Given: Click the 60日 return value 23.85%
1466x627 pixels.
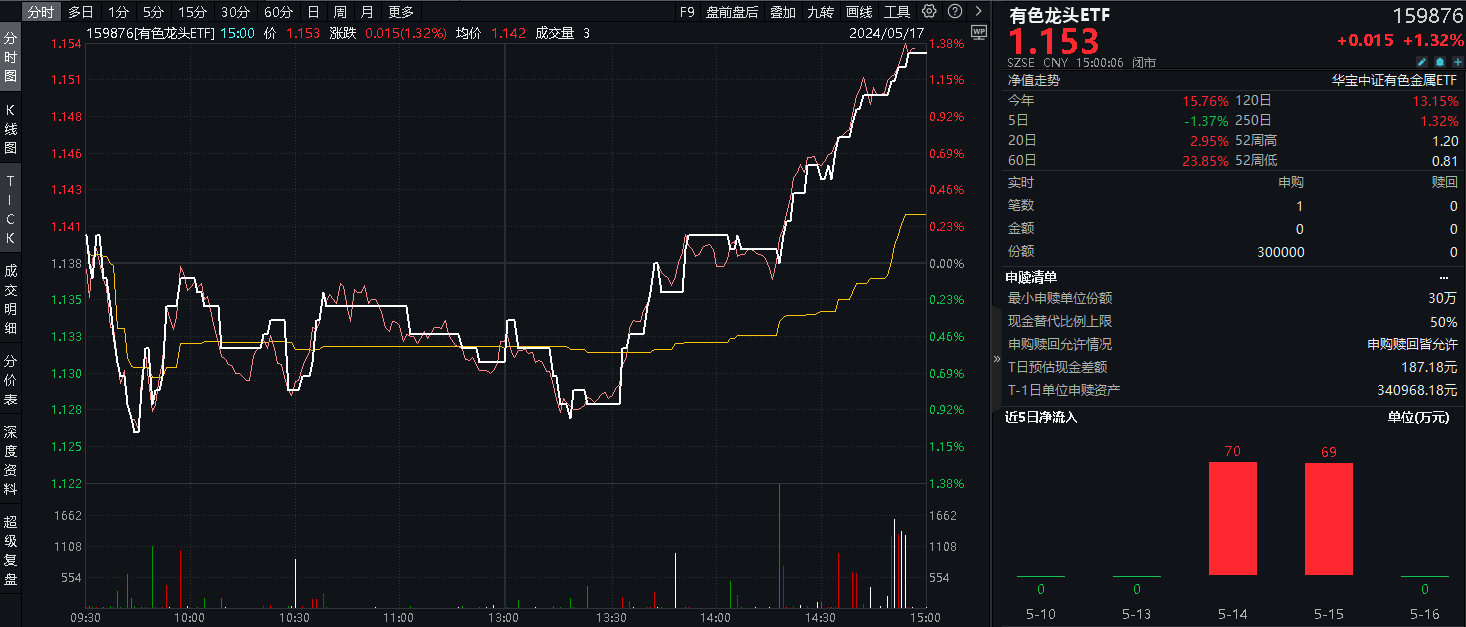Looking at the screenshot, I should (x=1205, y=160).
